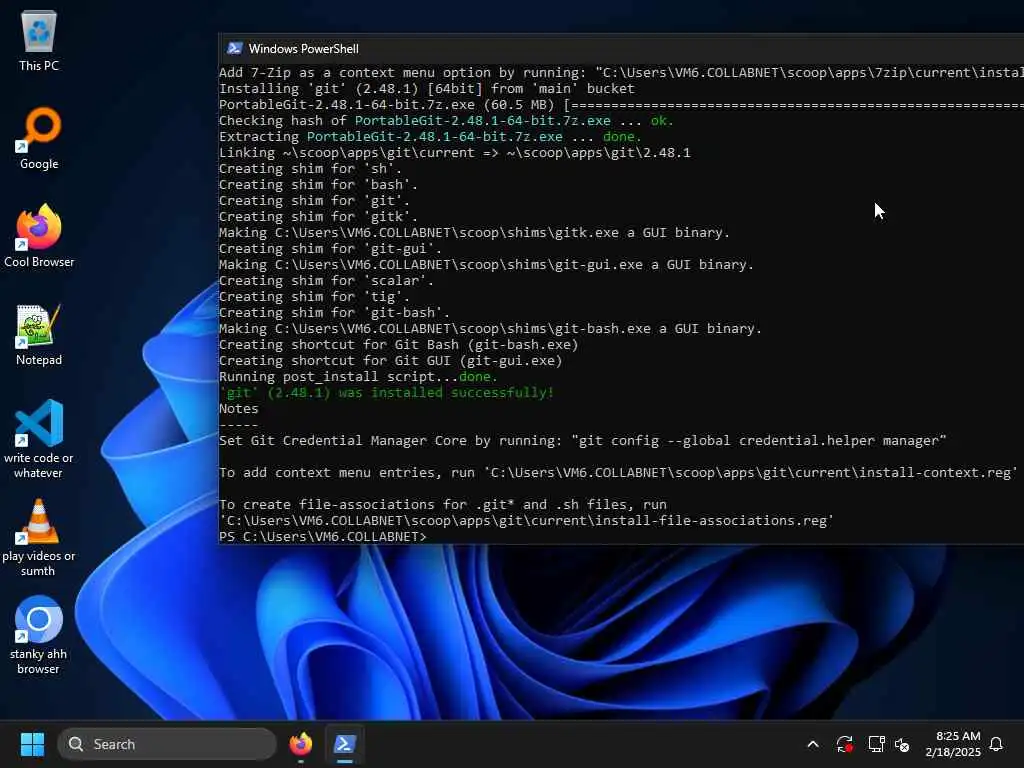
Task: Open the sync update tray icon
Action: coord(844,744)
